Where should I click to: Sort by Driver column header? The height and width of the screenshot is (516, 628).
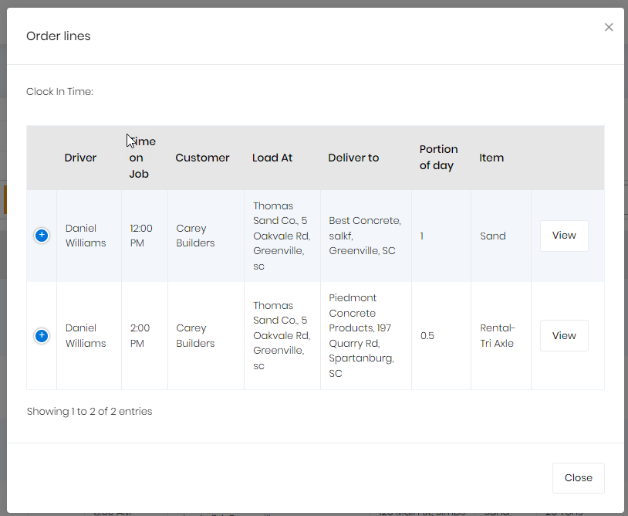pyautogui.click(x=81, y=158)
